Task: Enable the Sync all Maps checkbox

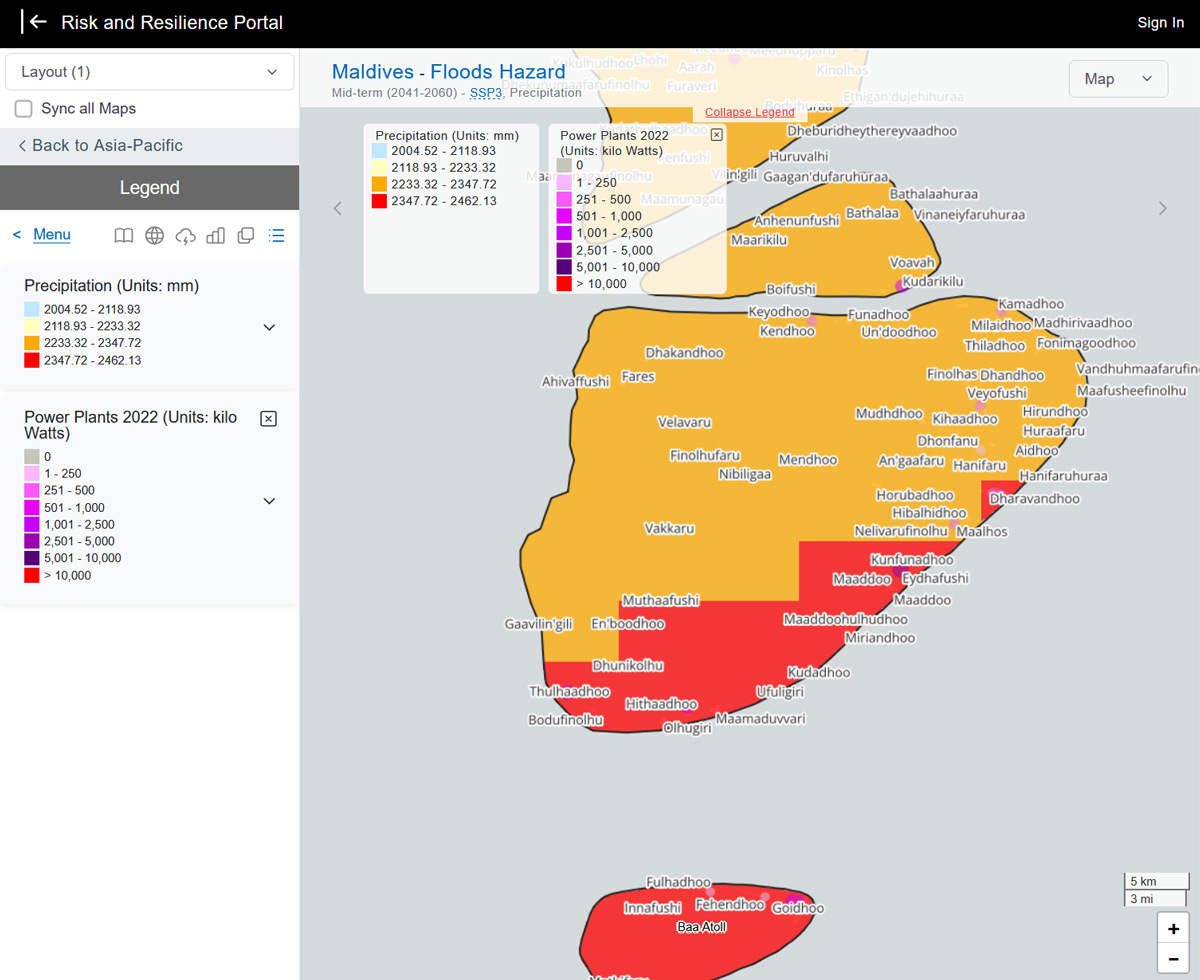Action: coord(23,109)
